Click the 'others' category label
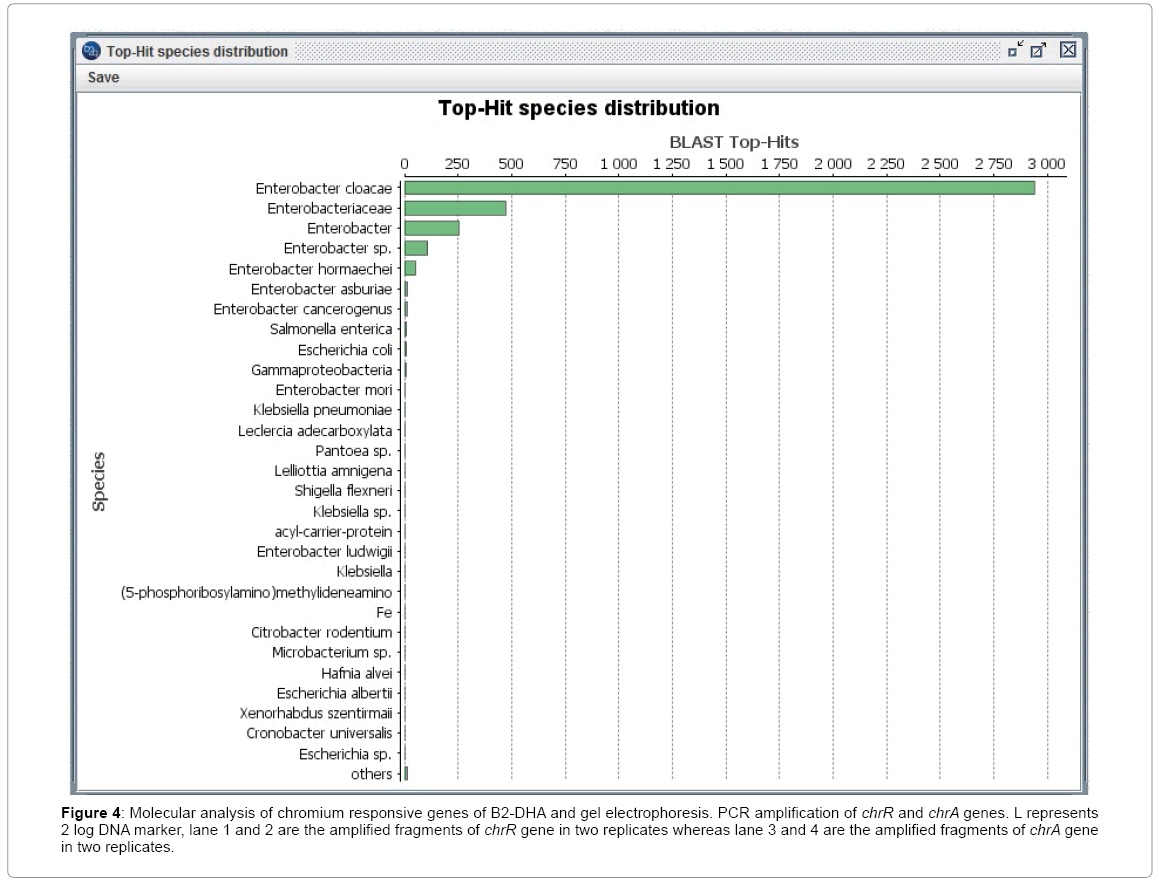The height and width of the screenshot is (884, 1159). tap(371, 774)
